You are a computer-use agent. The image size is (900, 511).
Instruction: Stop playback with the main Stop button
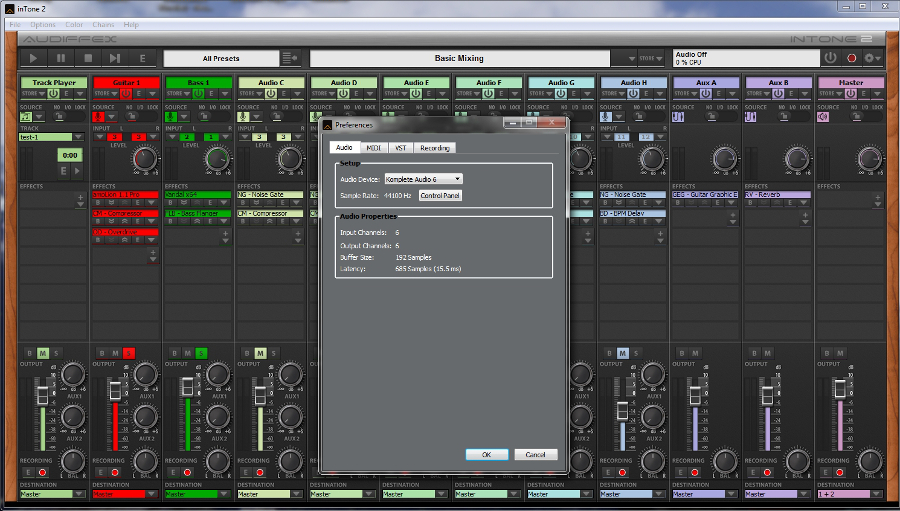pos(88,58)
